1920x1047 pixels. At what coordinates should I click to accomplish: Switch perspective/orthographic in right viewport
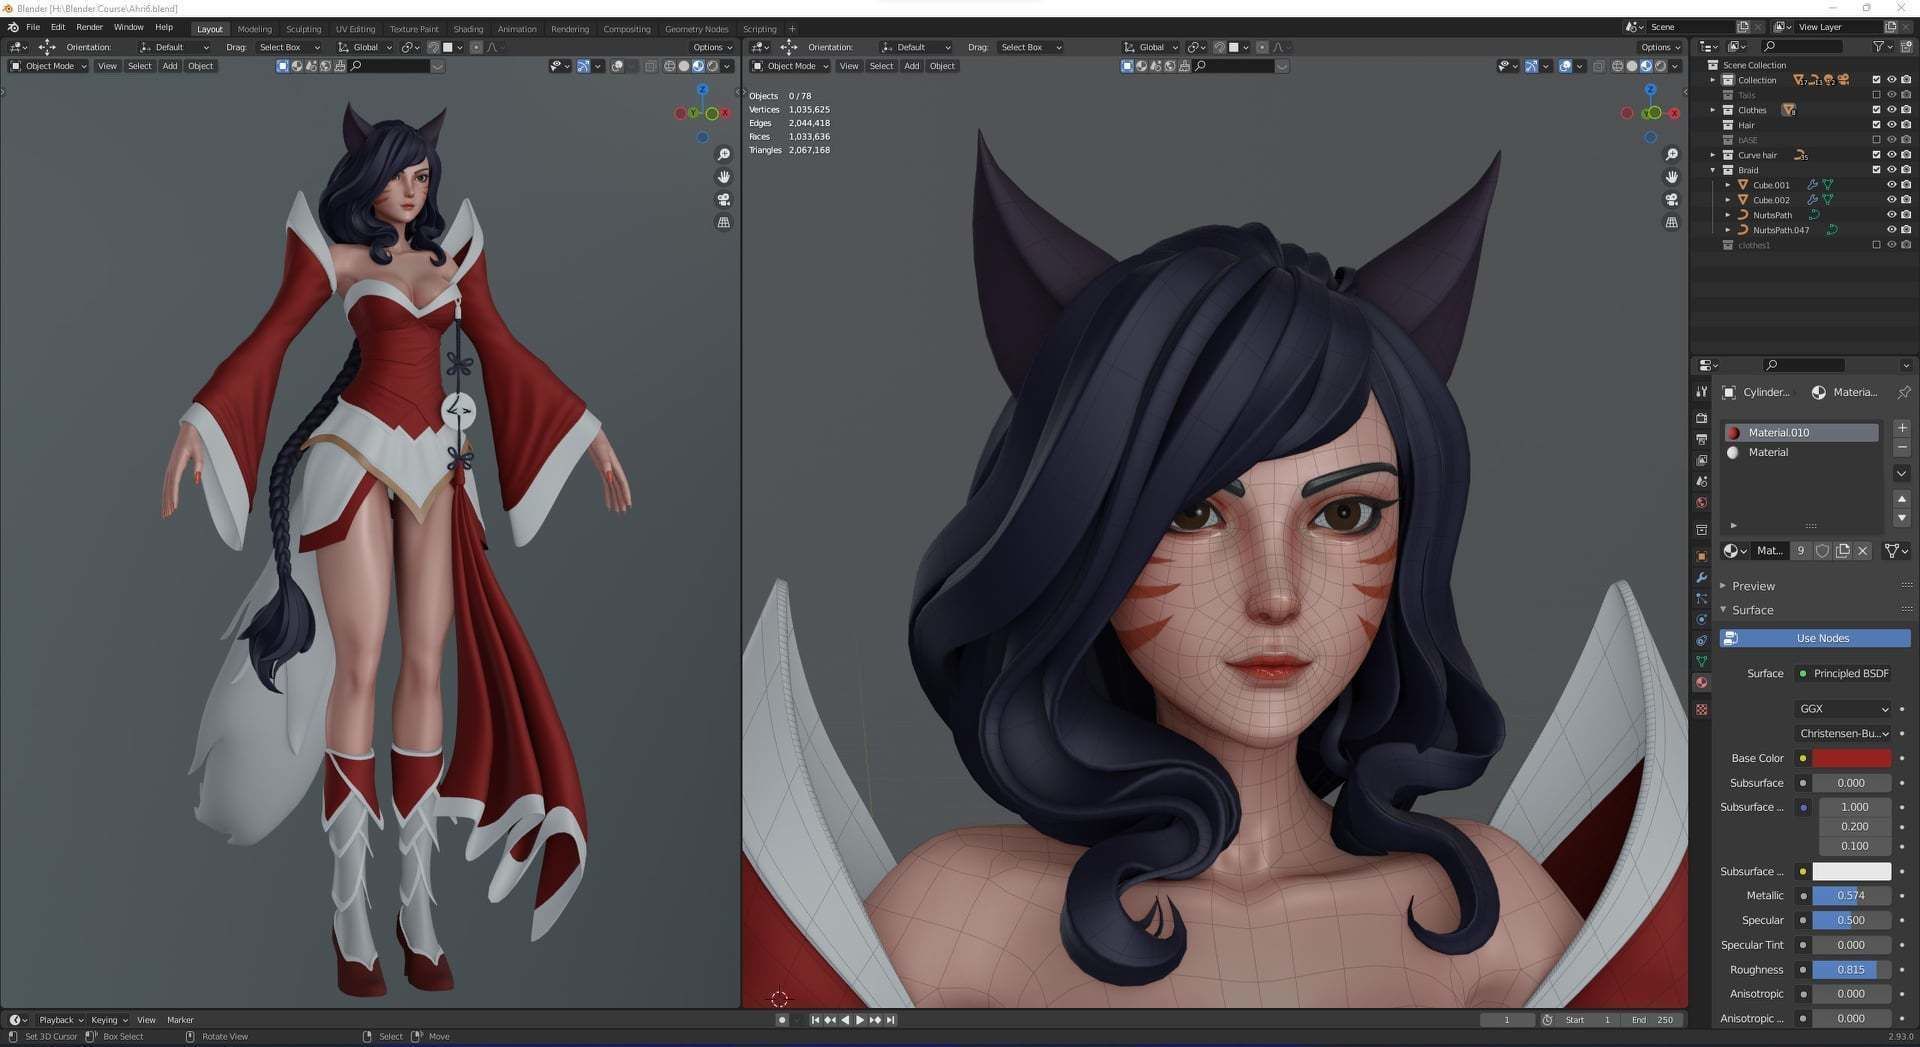point(1671,222)
